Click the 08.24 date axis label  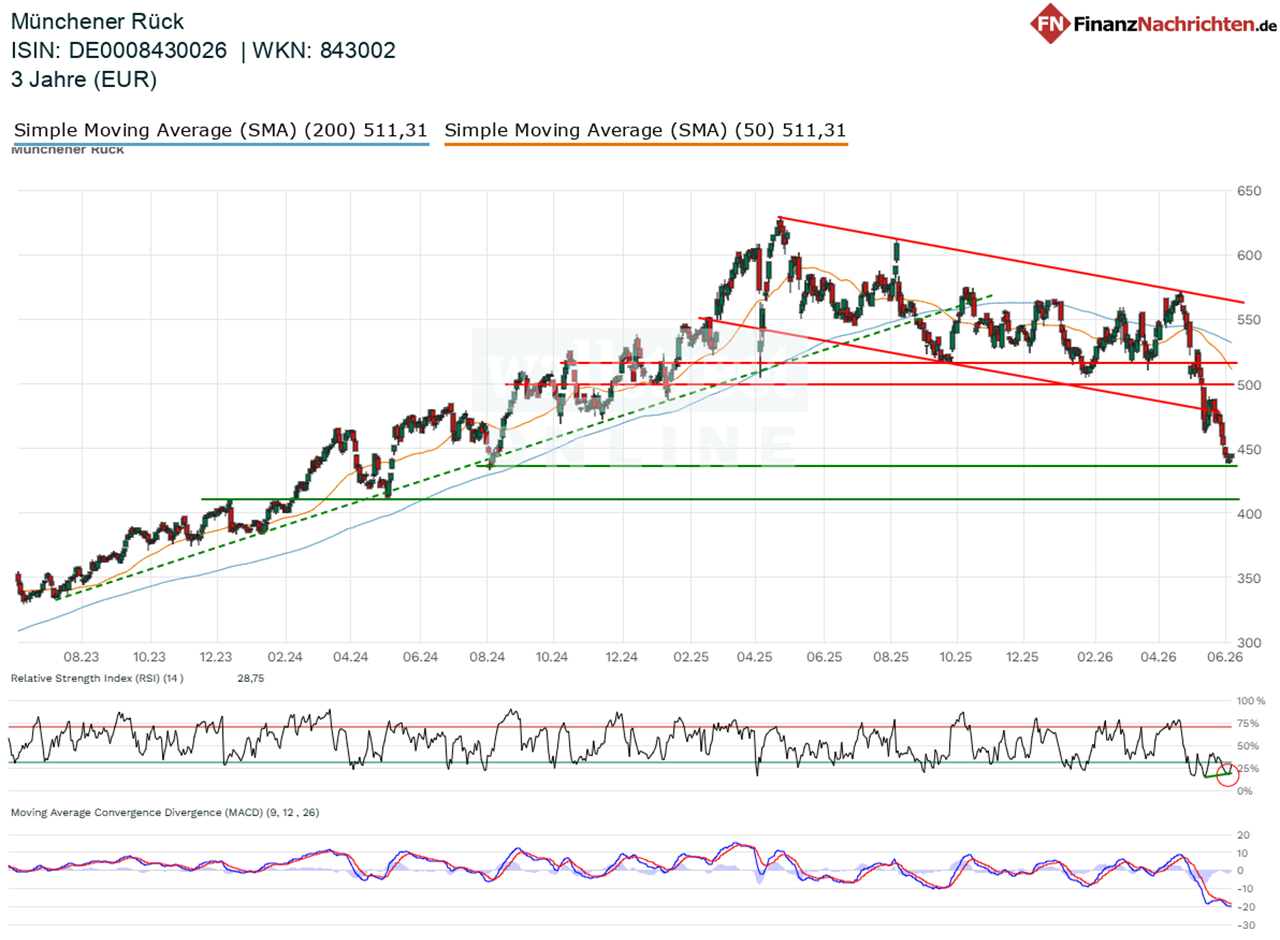[486, 658]
